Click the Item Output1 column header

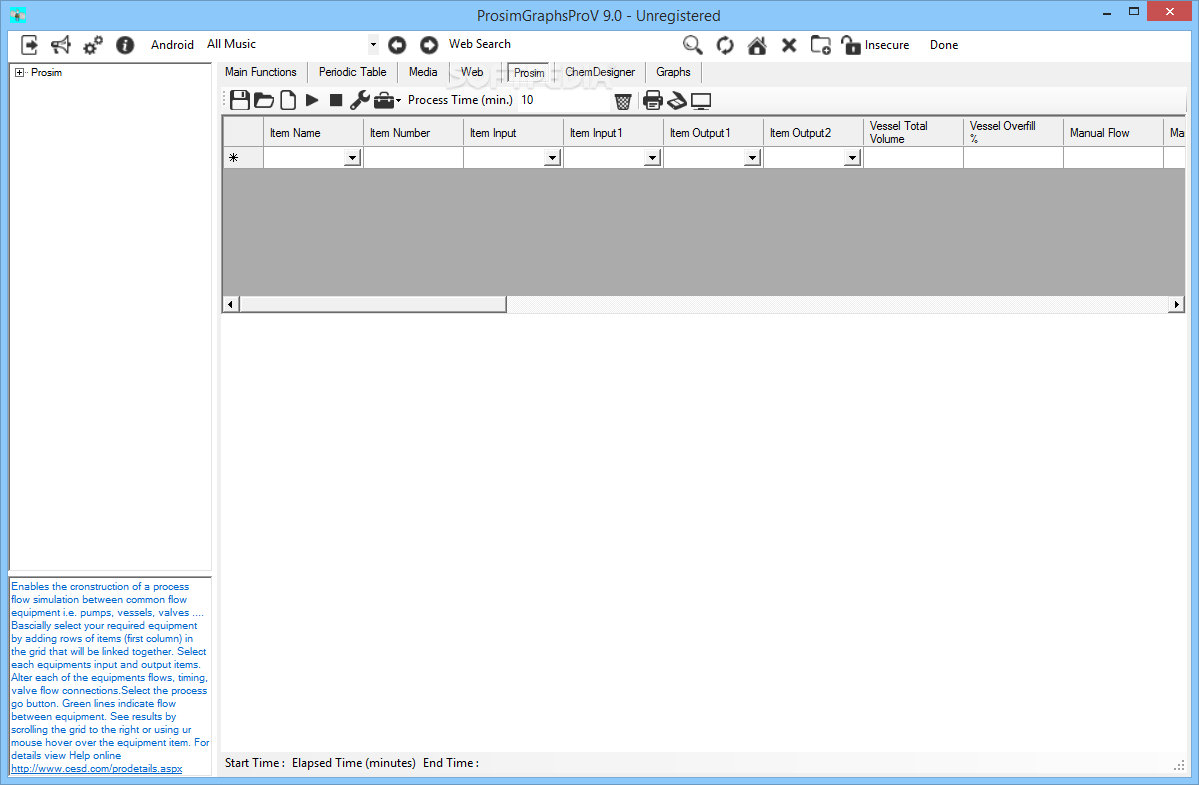tap(713, 133)
